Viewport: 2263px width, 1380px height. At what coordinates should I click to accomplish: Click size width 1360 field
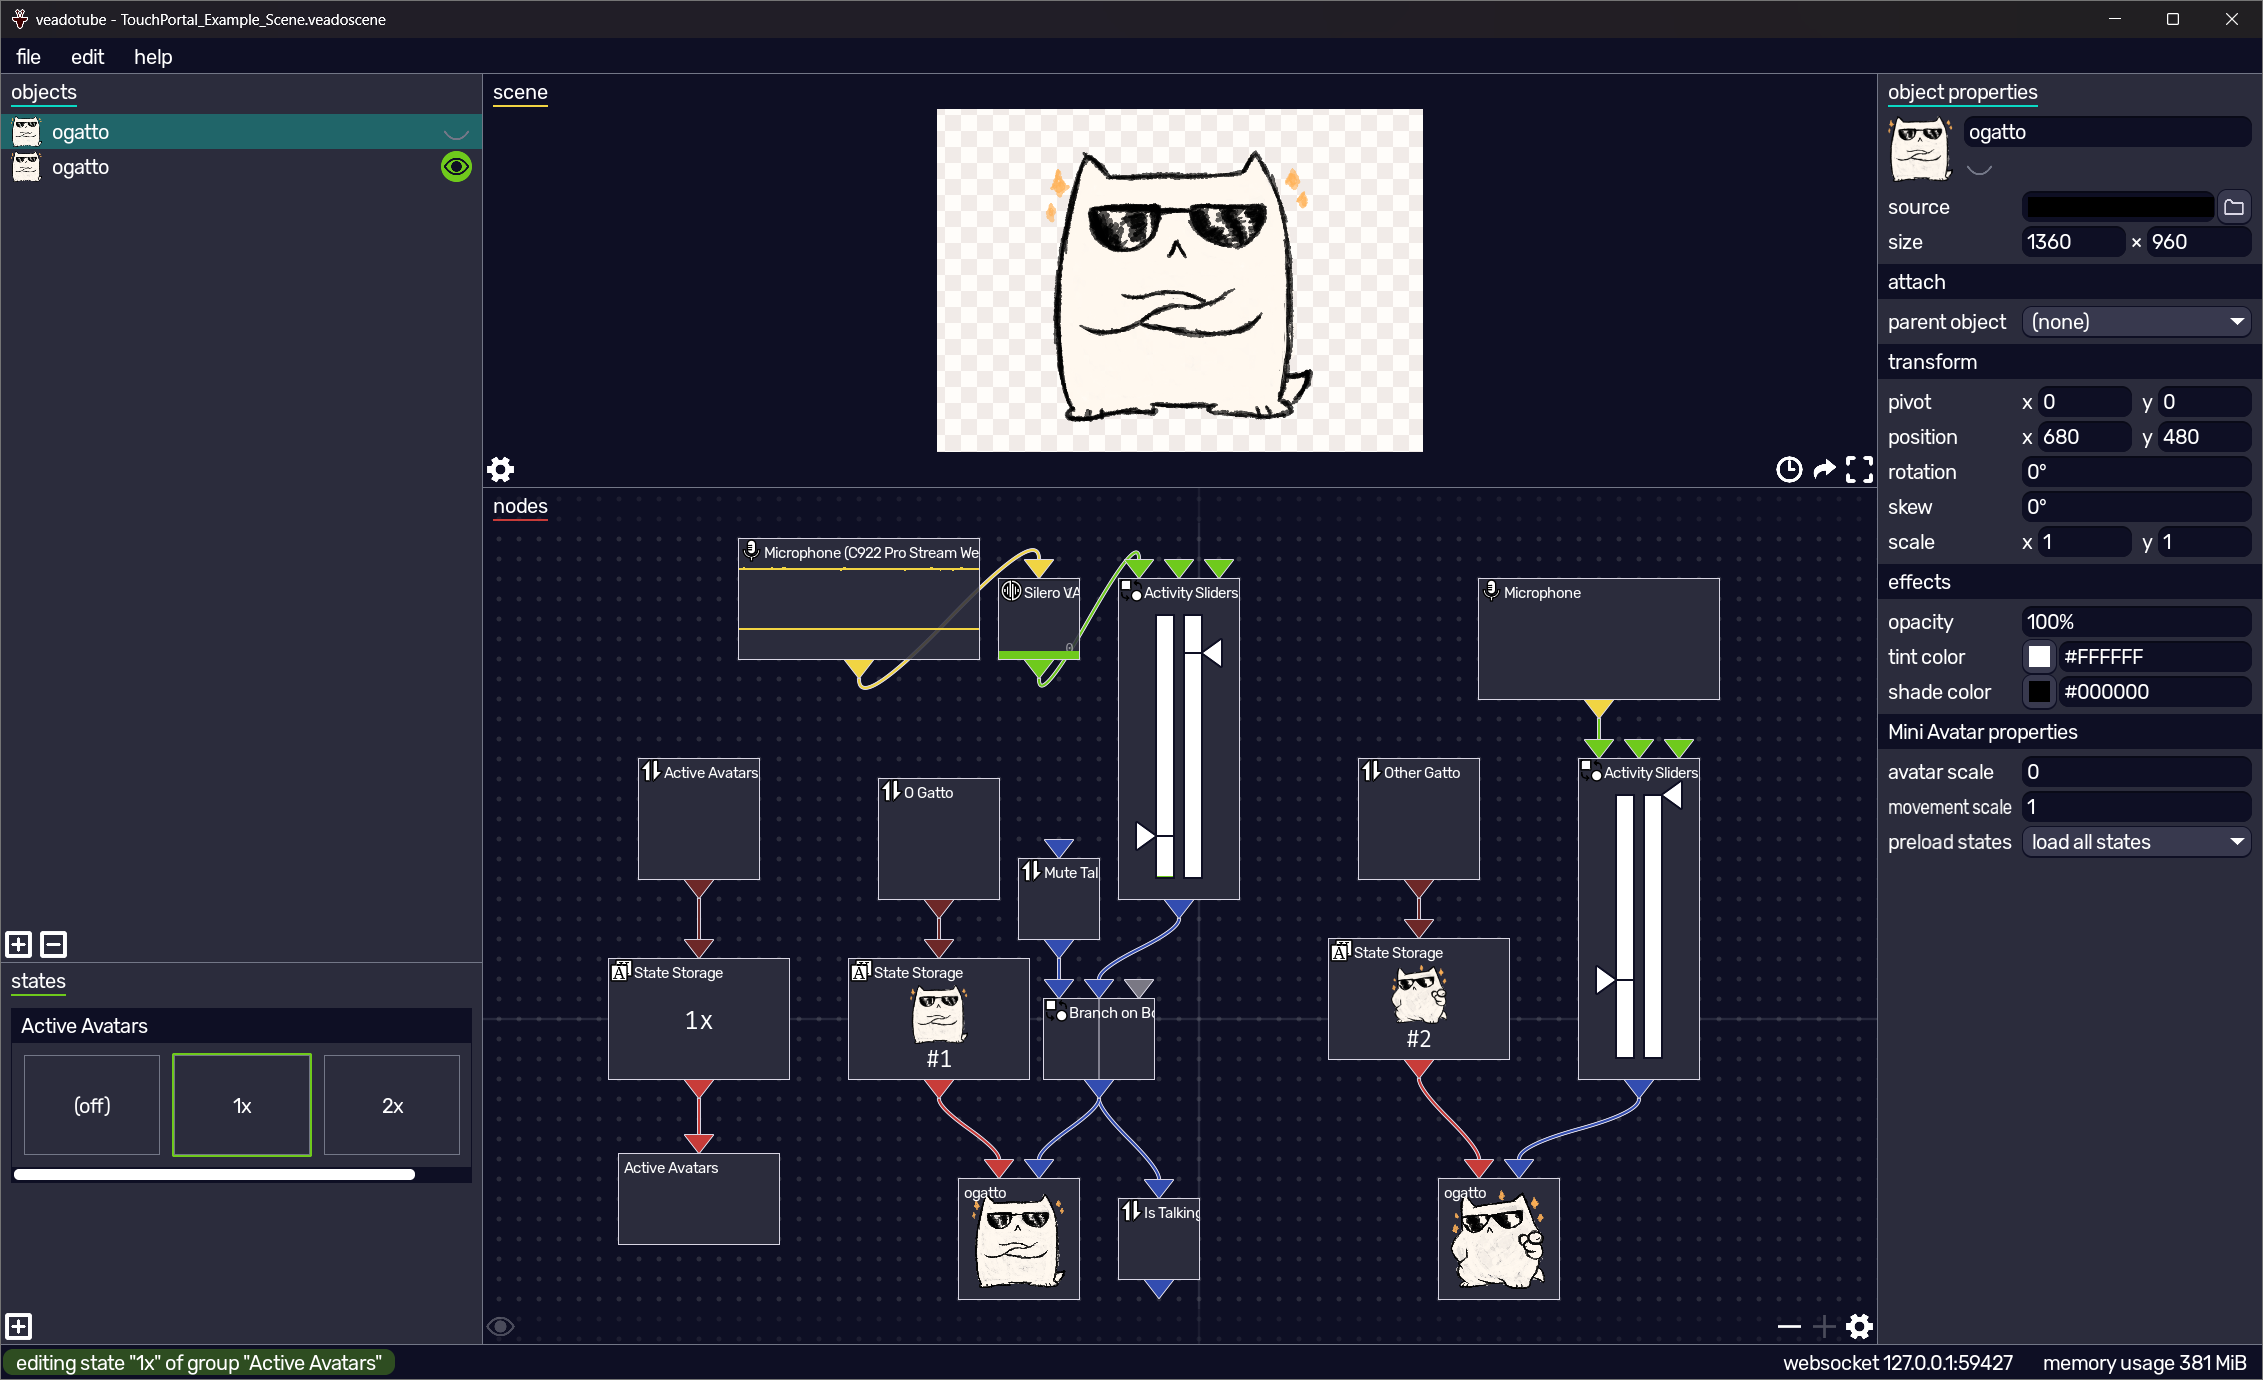click(x=2073, y=242)
